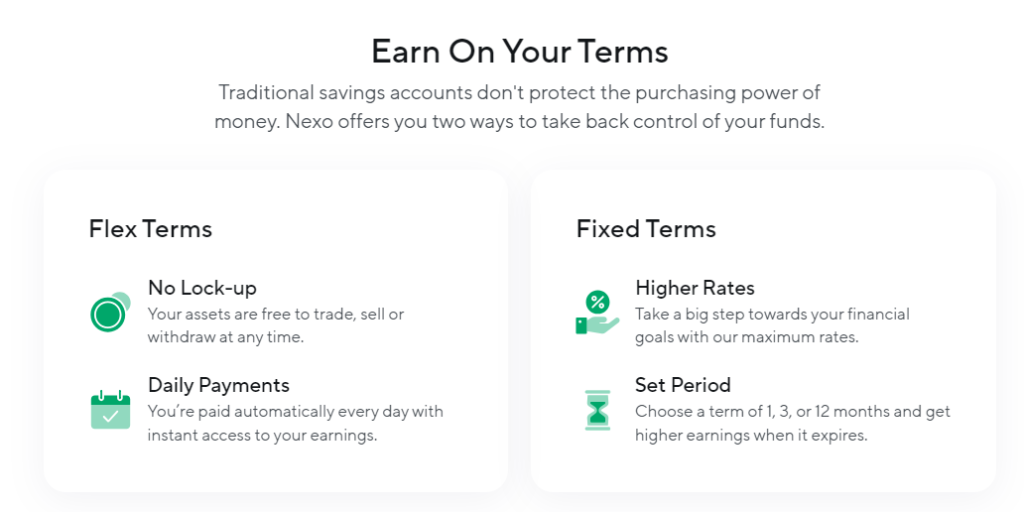Screen dimensions: 1024x512
Task: Select the Flex Terms heading
Action: (x=150, y=229)
